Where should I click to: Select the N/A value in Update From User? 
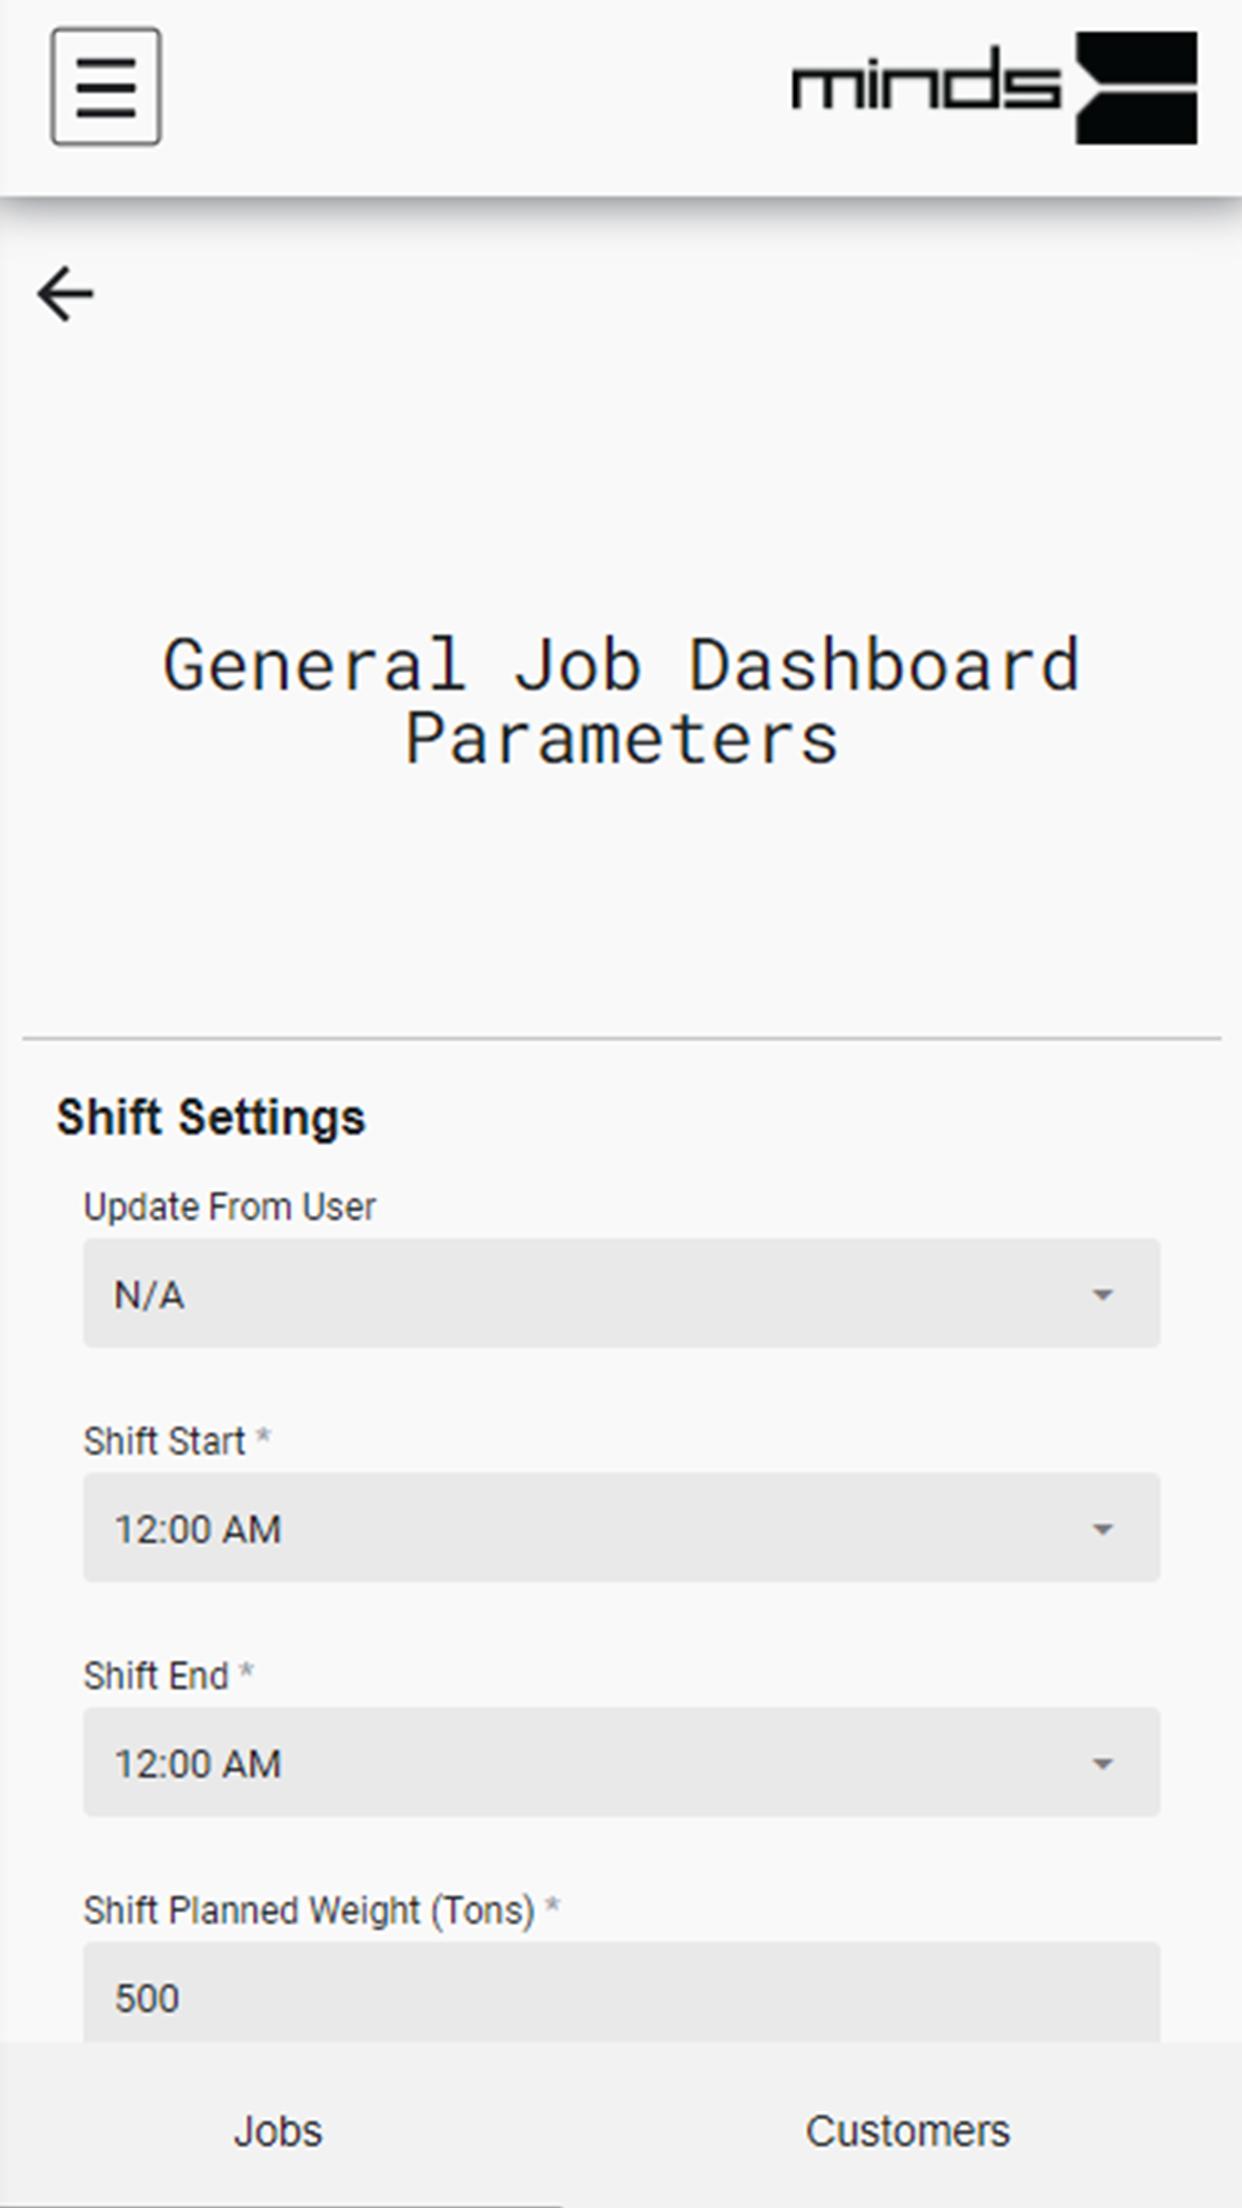coord(149,1295)
